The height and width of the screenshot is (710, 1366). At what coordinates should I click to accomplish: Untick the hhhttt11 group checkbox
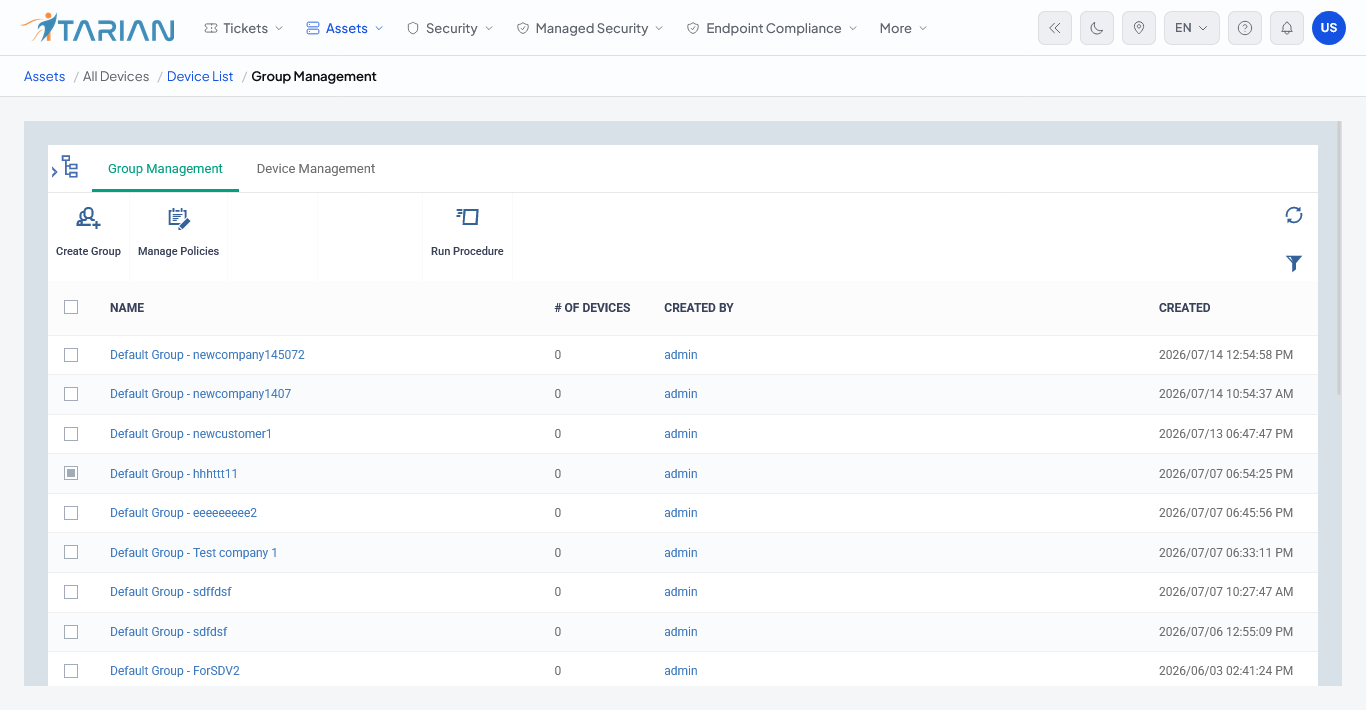(x=71, y=473)
